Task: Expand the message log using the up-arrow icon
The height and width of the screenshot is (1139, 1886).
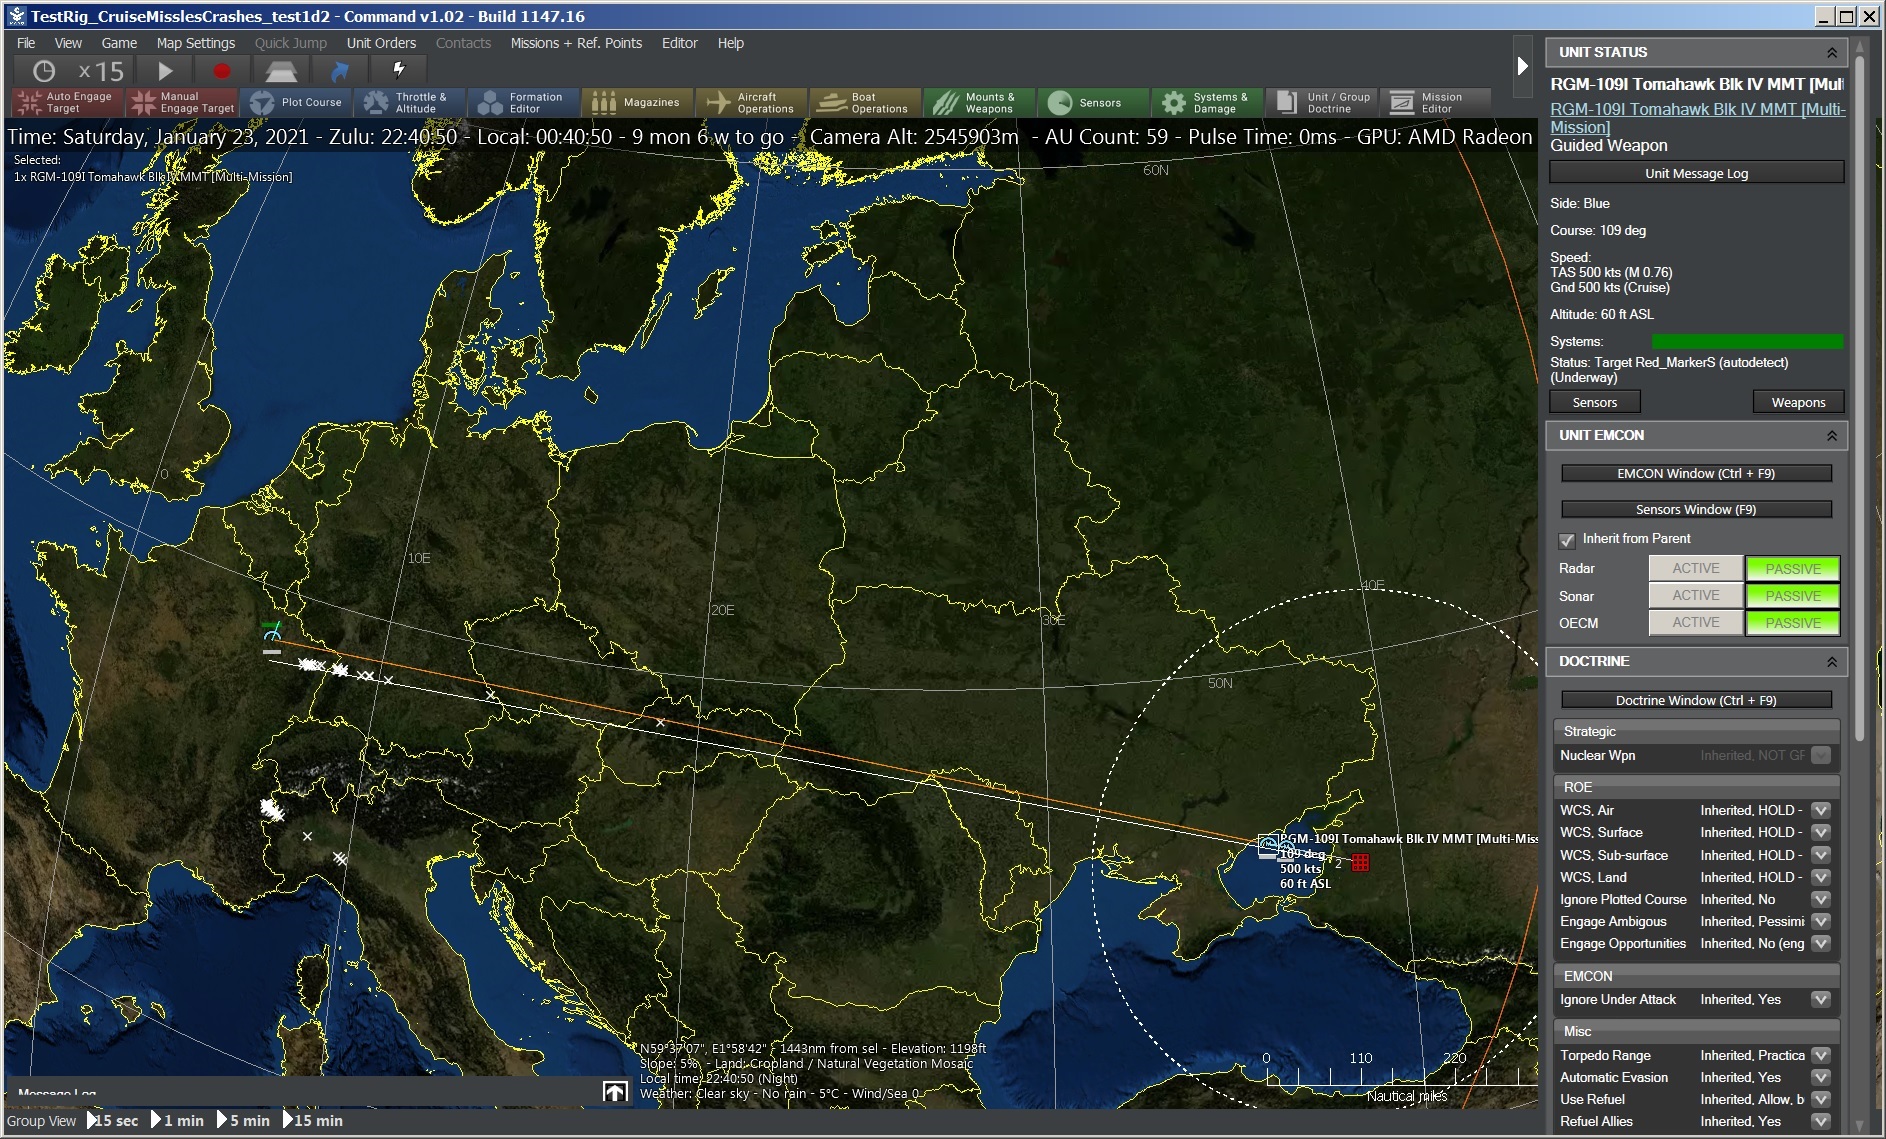Action: (615, 1092)
